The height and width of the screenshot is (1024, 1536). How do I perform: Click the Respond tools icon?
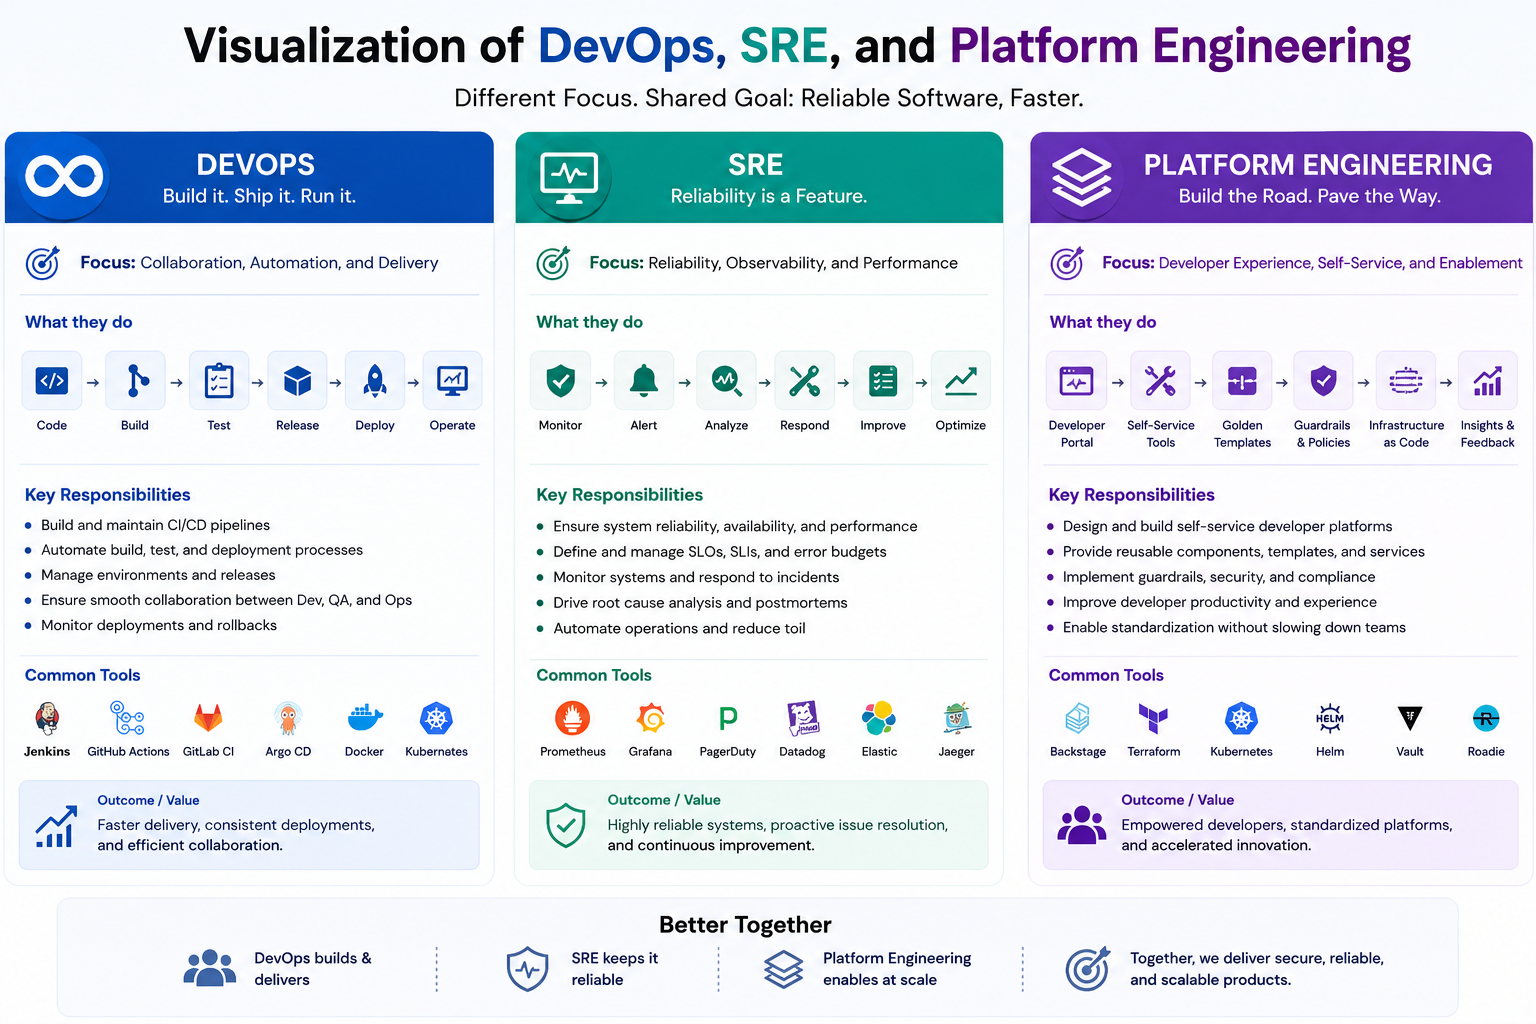click(x=804, y=380)
